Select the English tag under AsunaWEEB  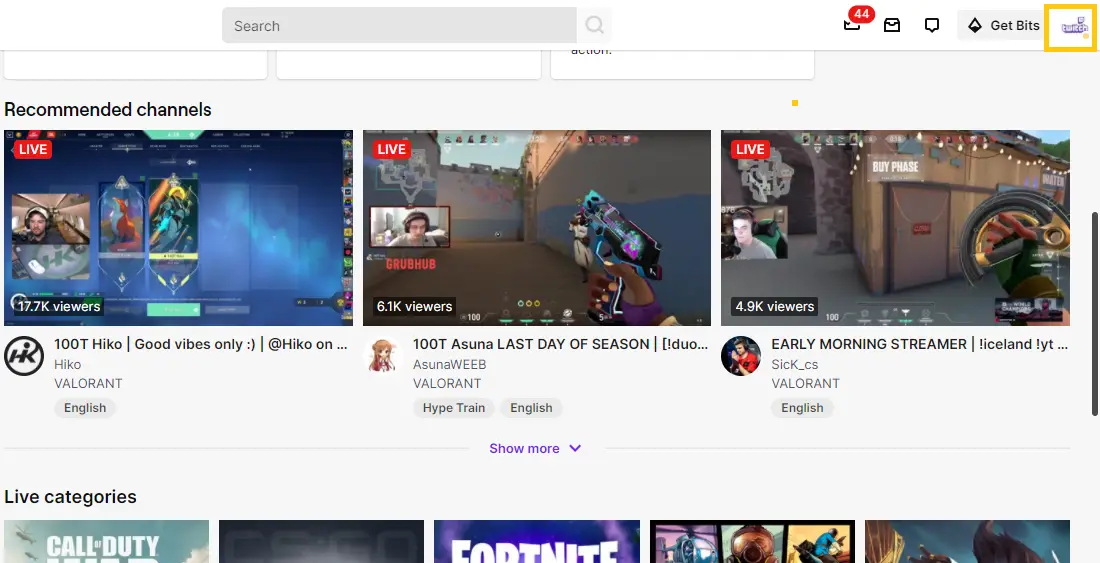pyautogui.click(x=531, y=408)
